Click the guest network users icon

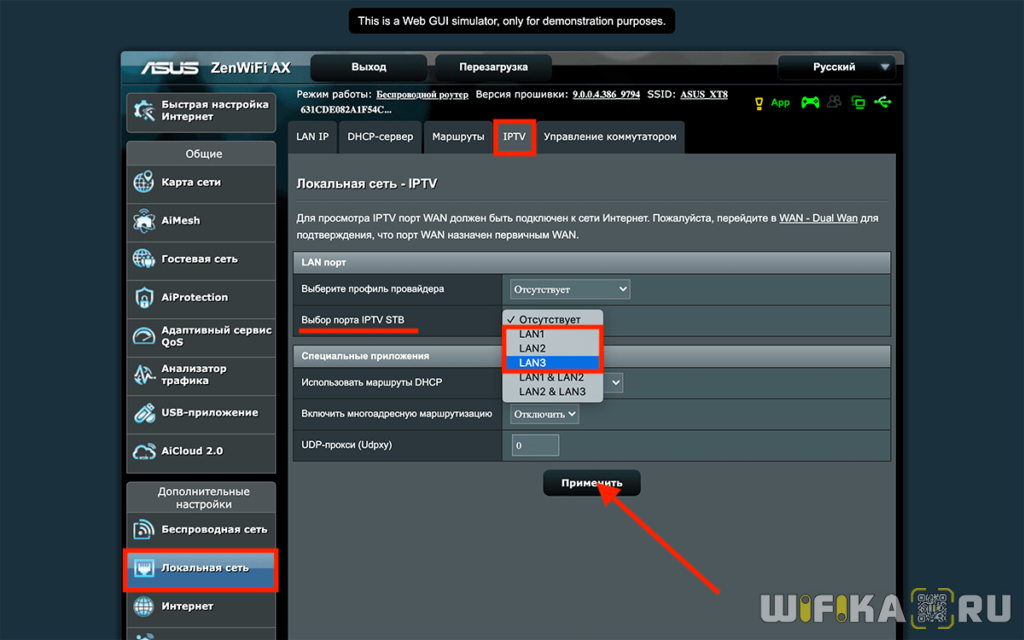coord(835,102)
